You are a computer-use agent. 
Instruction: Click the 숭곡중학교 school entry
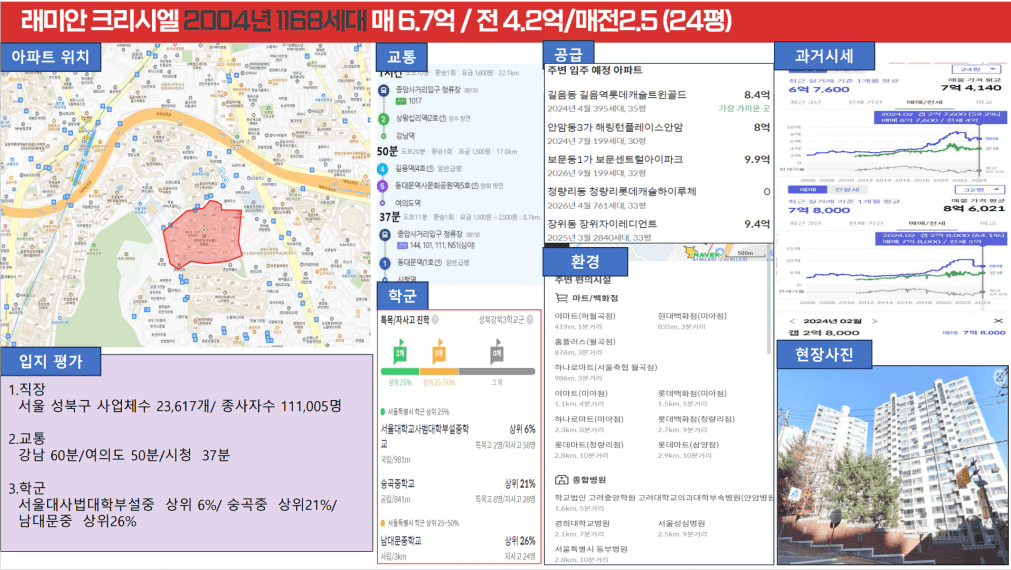(x=458, y=491)
